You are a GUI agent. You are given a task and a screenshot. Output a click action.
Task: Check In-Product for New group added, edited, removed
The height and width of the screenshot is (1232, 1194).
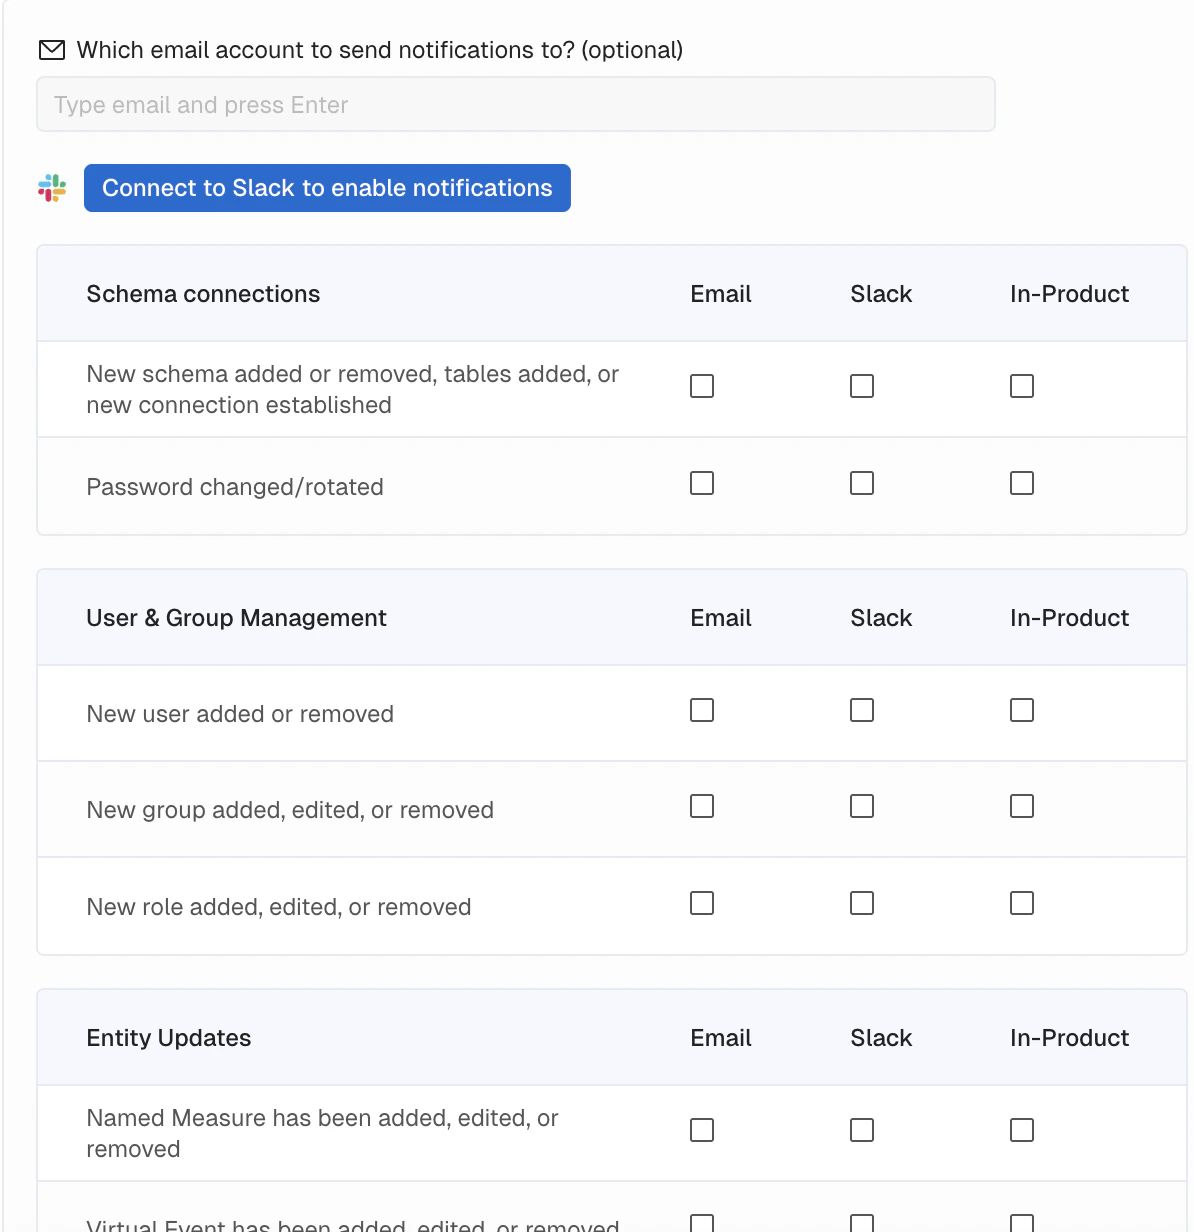[1022, 806]
